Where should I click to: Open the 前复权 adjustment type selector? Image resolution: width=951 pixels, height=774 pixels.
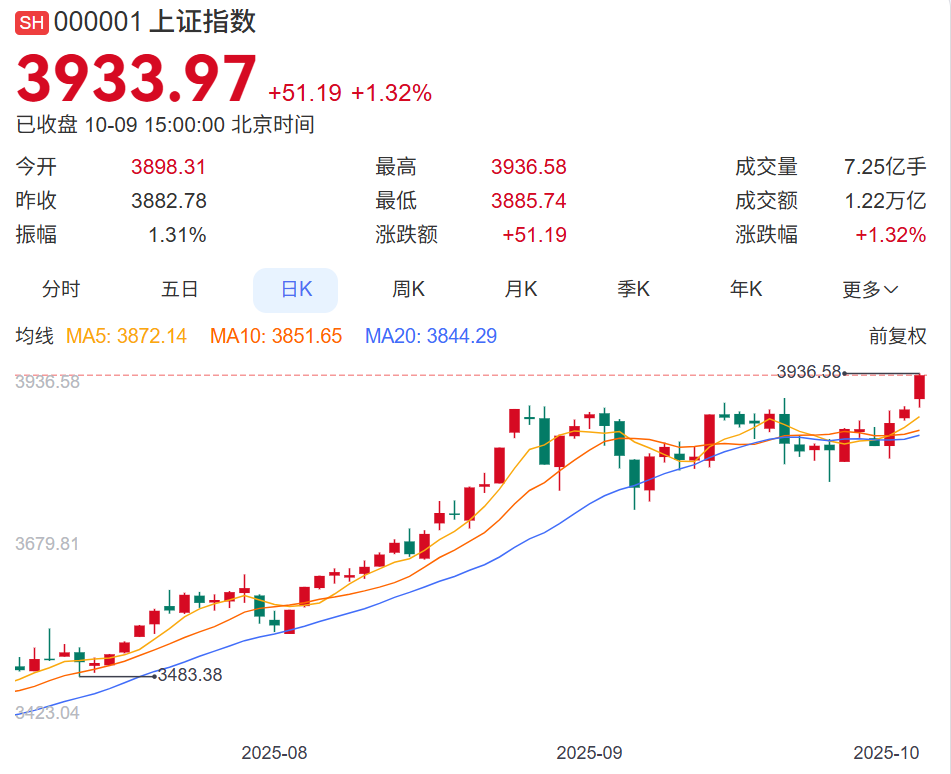click(897, 337)
